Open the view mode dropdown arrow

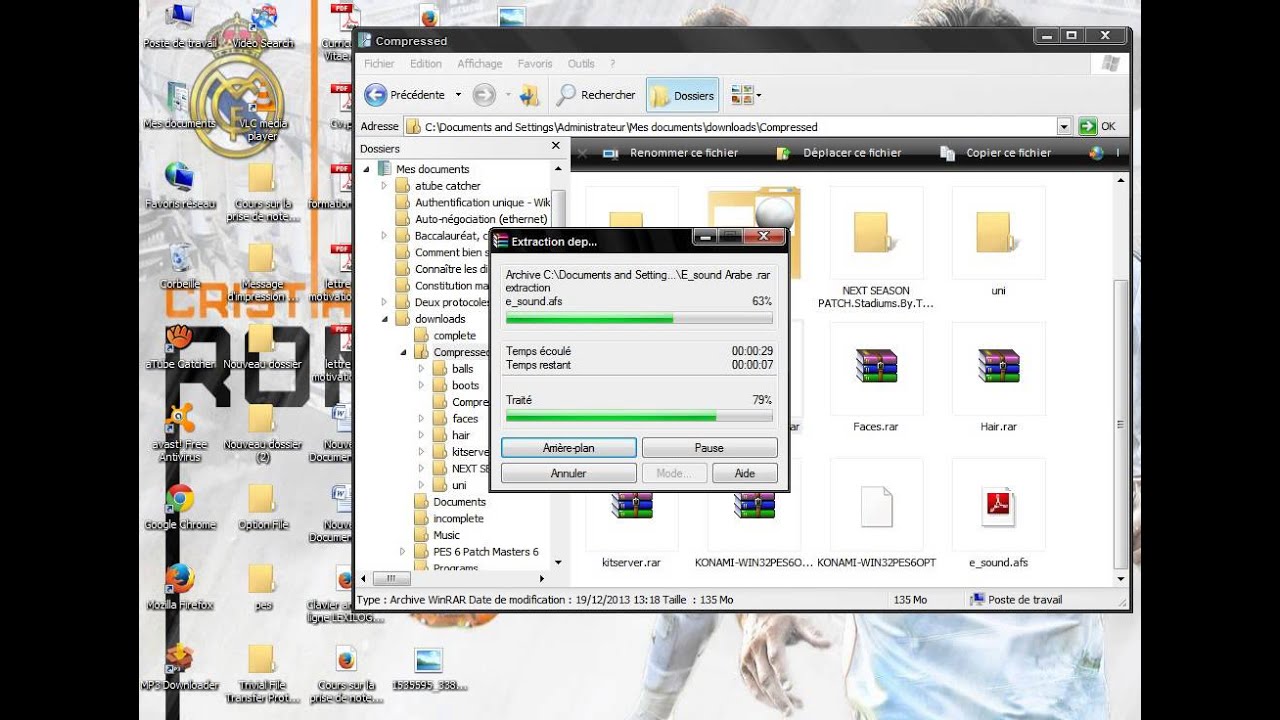coord(758,96)
